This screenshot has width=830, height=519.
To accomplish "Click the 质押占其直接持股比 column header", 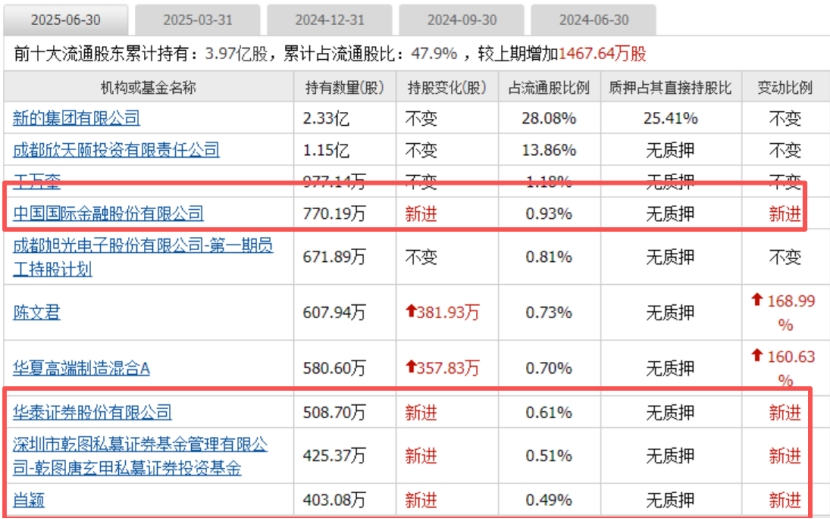I will (671, 87).
